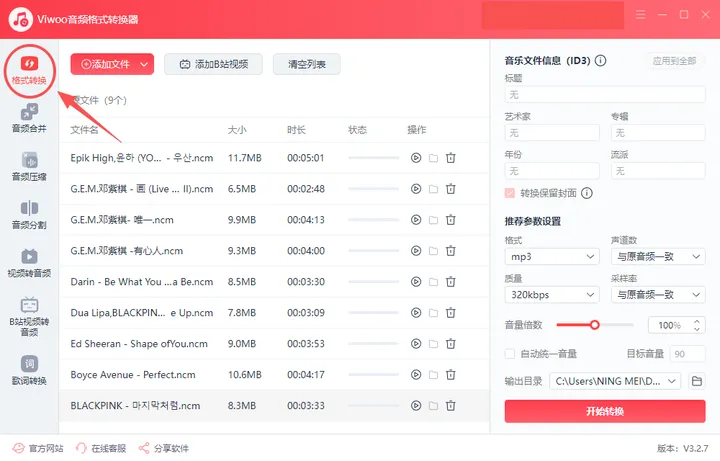Delete Boyce Avenue - Perfect.ncm
This screenshot has width=720, height=461.
click(451, 375)
